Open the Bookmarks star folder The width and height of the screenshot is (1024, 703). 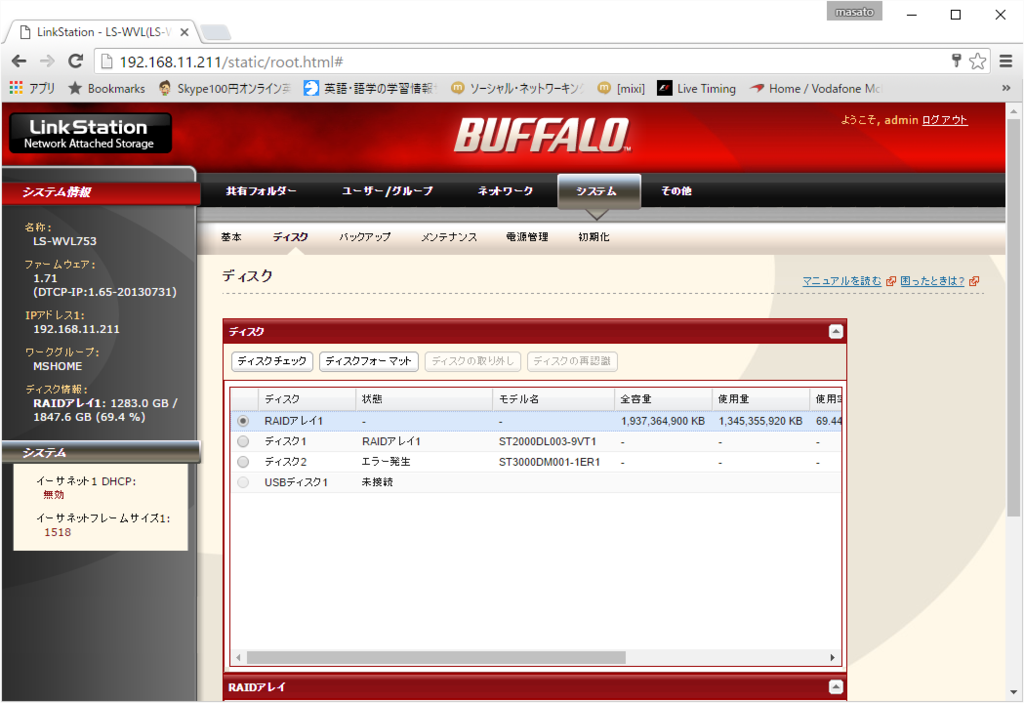click(x=106, y=88)
